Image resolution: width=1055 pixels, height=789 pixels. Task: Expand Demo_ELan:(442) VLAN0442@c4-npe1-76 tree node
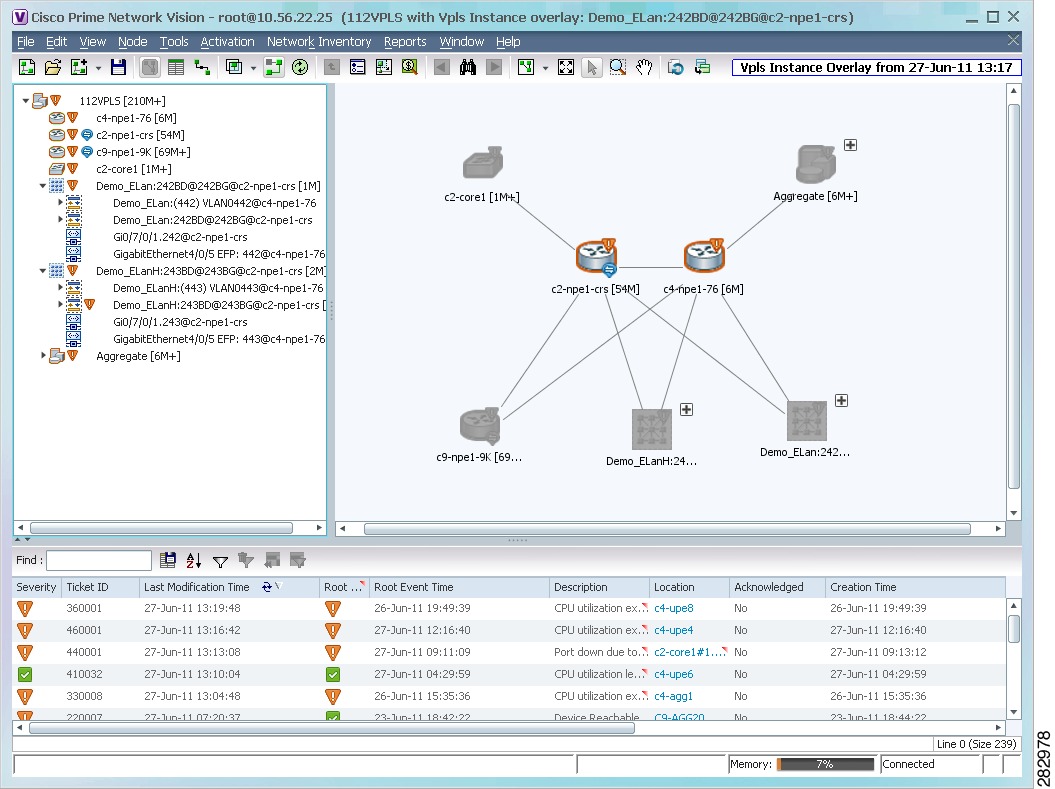pyautogui.click(x=60, y=202)
